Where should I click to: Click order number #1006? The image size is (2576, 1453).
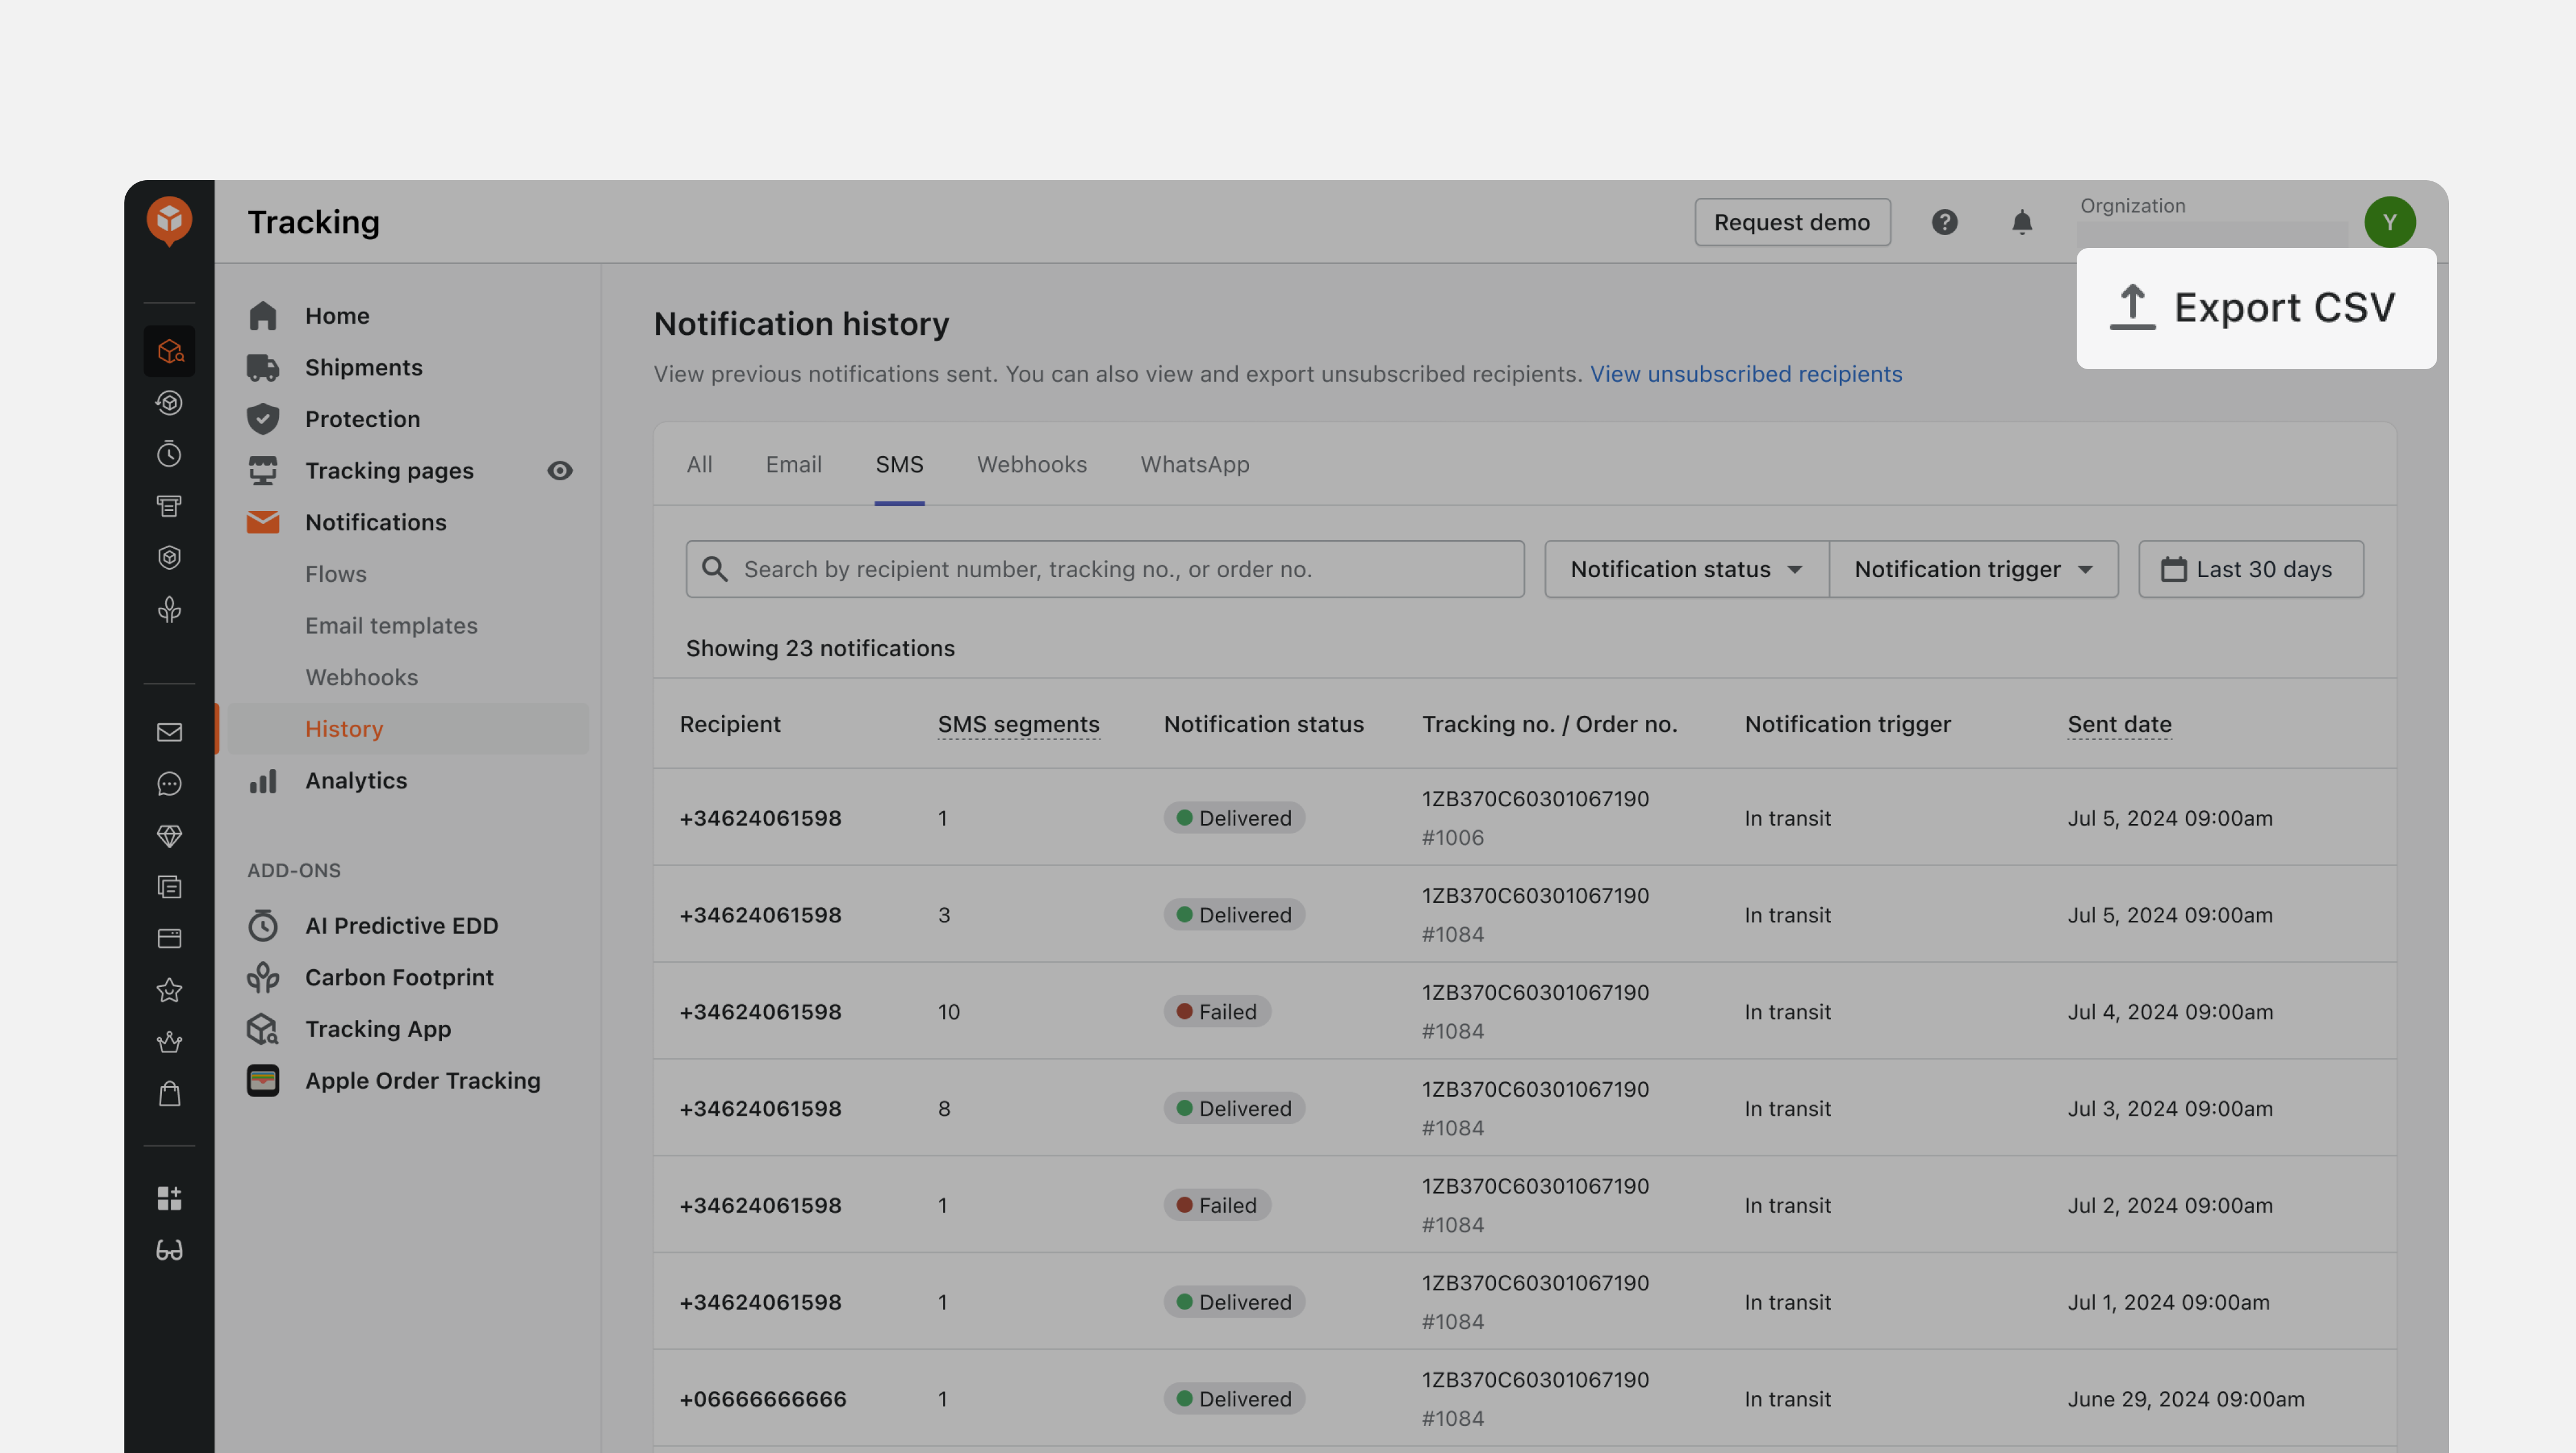1452,837
